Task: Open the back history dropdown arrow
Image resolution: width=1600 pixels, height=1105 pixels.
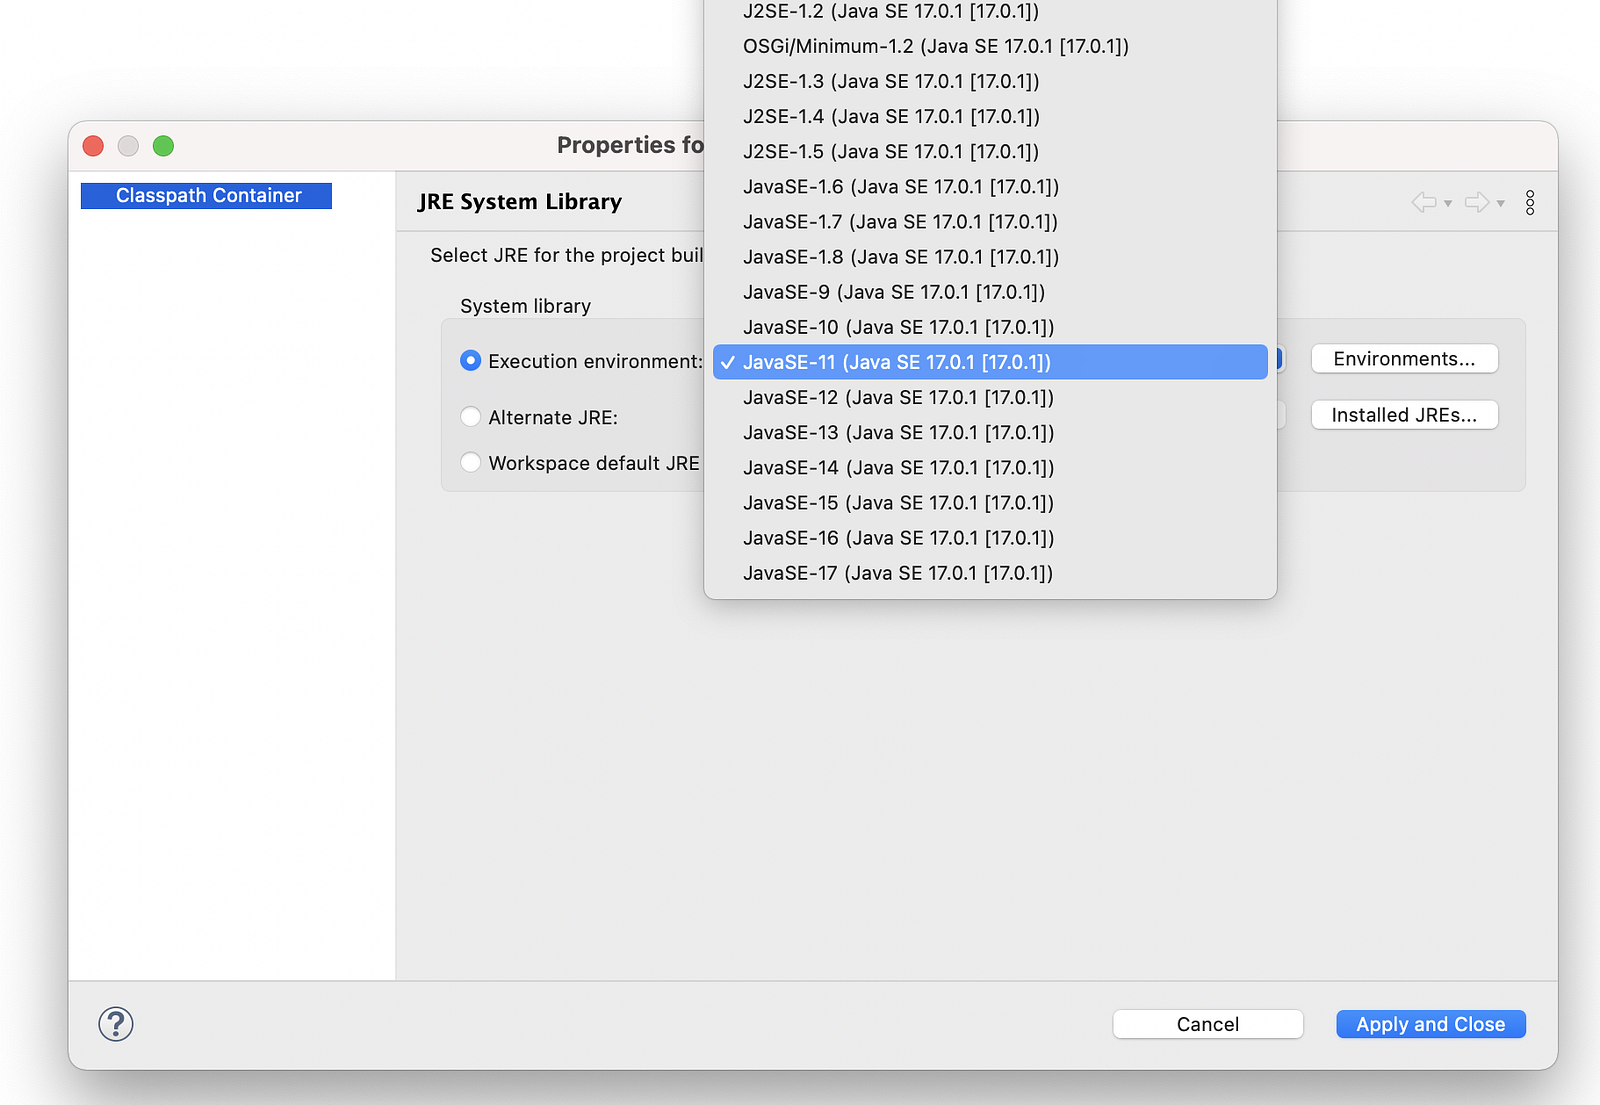Action: click(x=1448, y=204)
